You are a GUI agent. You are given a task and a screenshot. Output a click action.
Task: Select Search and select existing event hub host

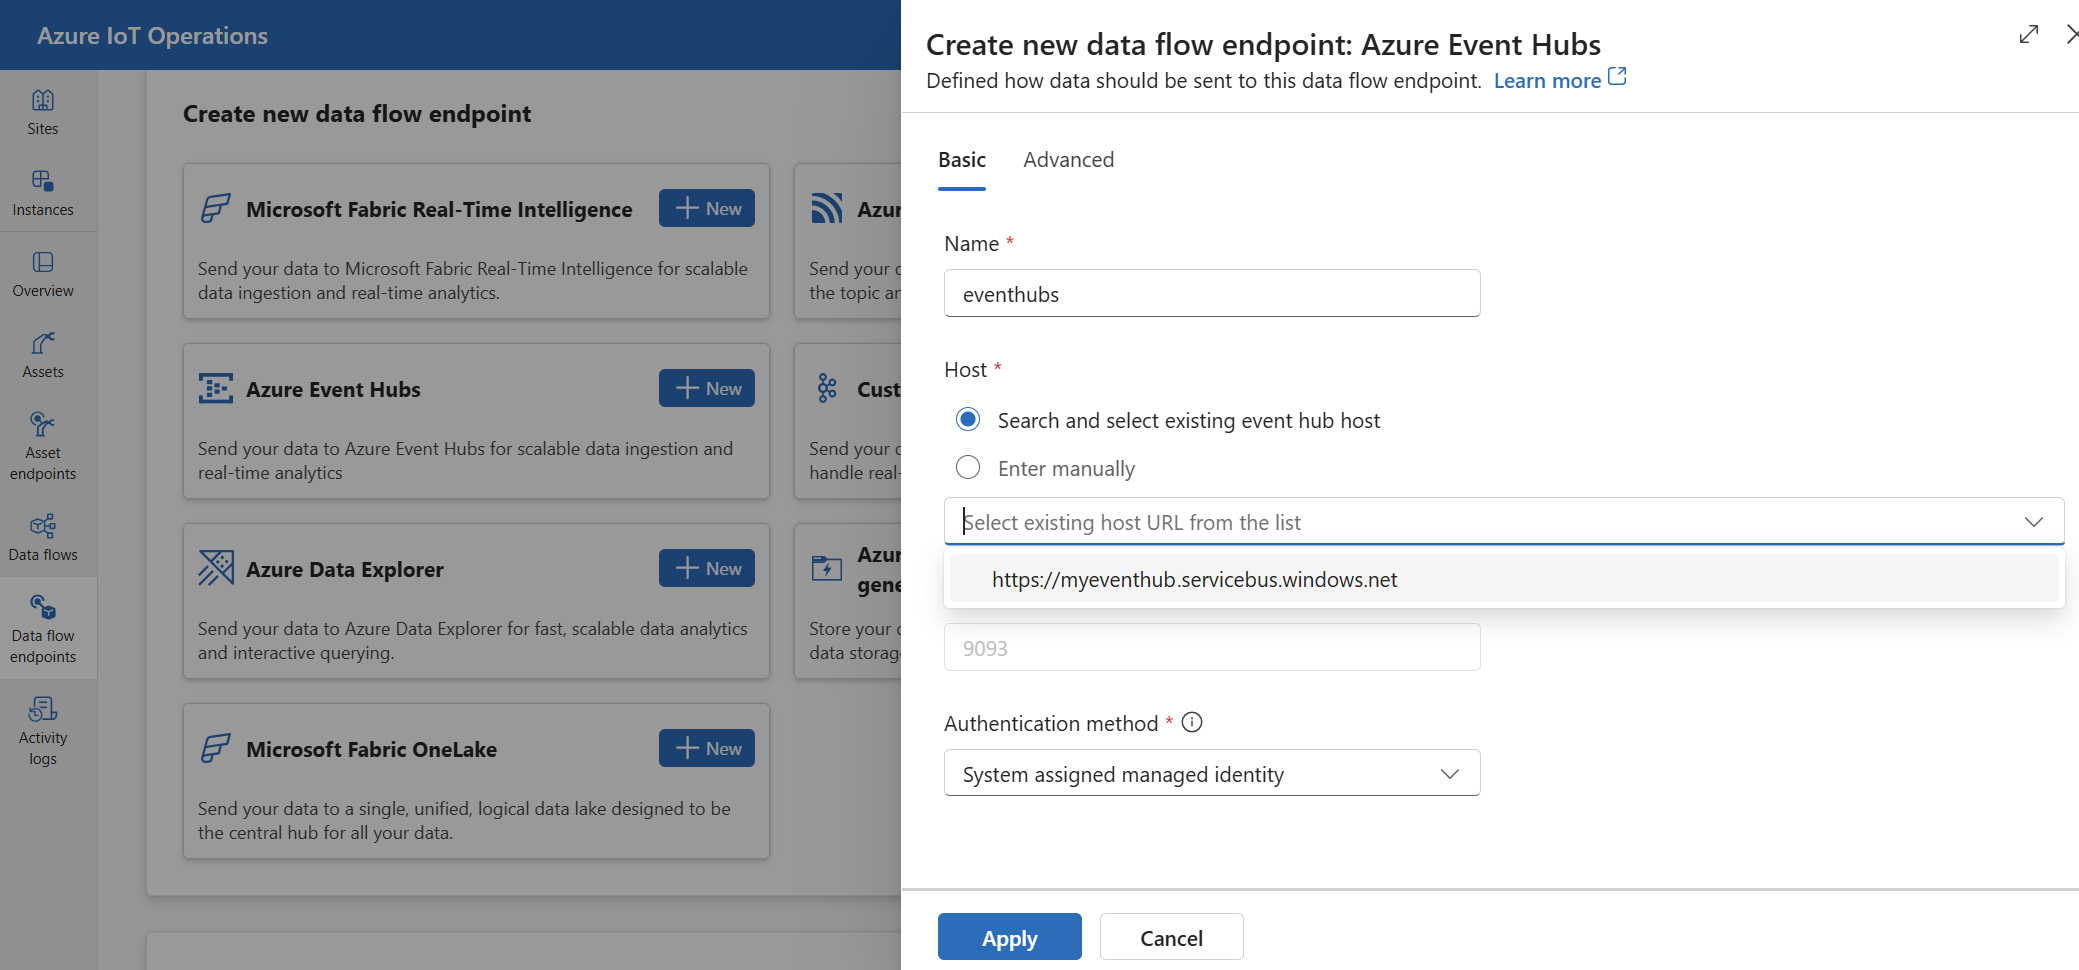968,419
